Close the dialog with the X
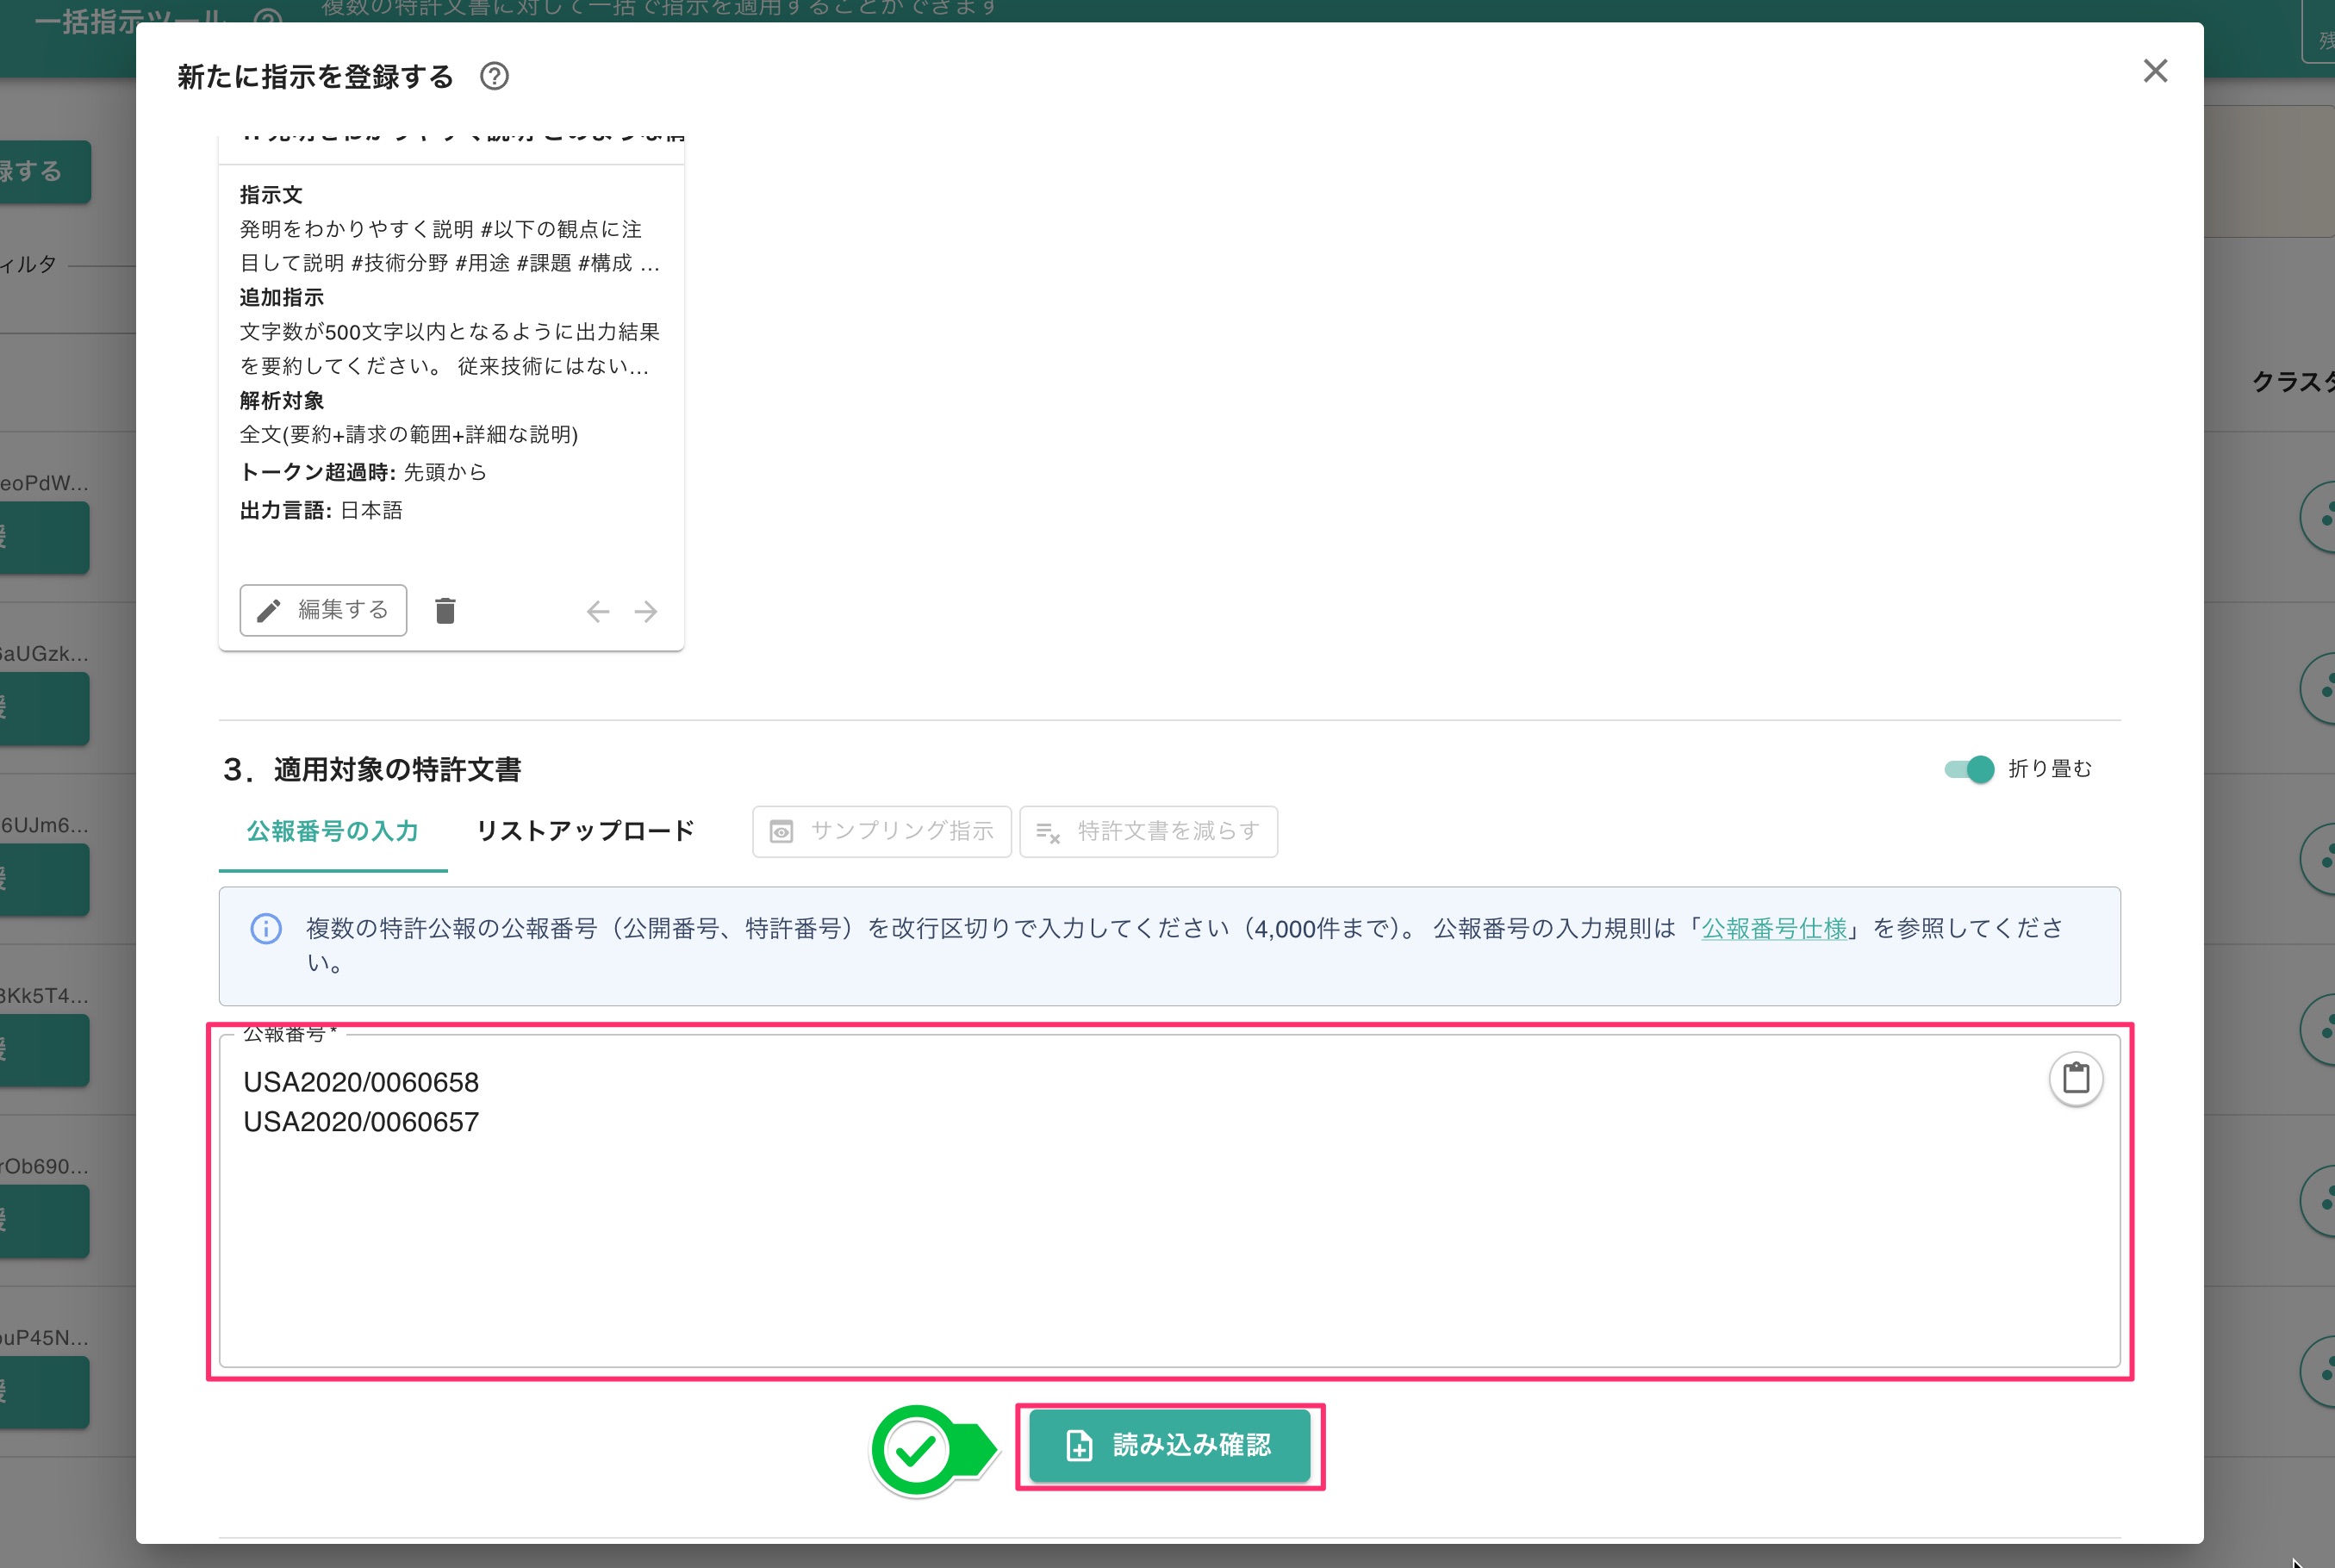This screenshot has width=2335, height=1568. pos(2156,71)
